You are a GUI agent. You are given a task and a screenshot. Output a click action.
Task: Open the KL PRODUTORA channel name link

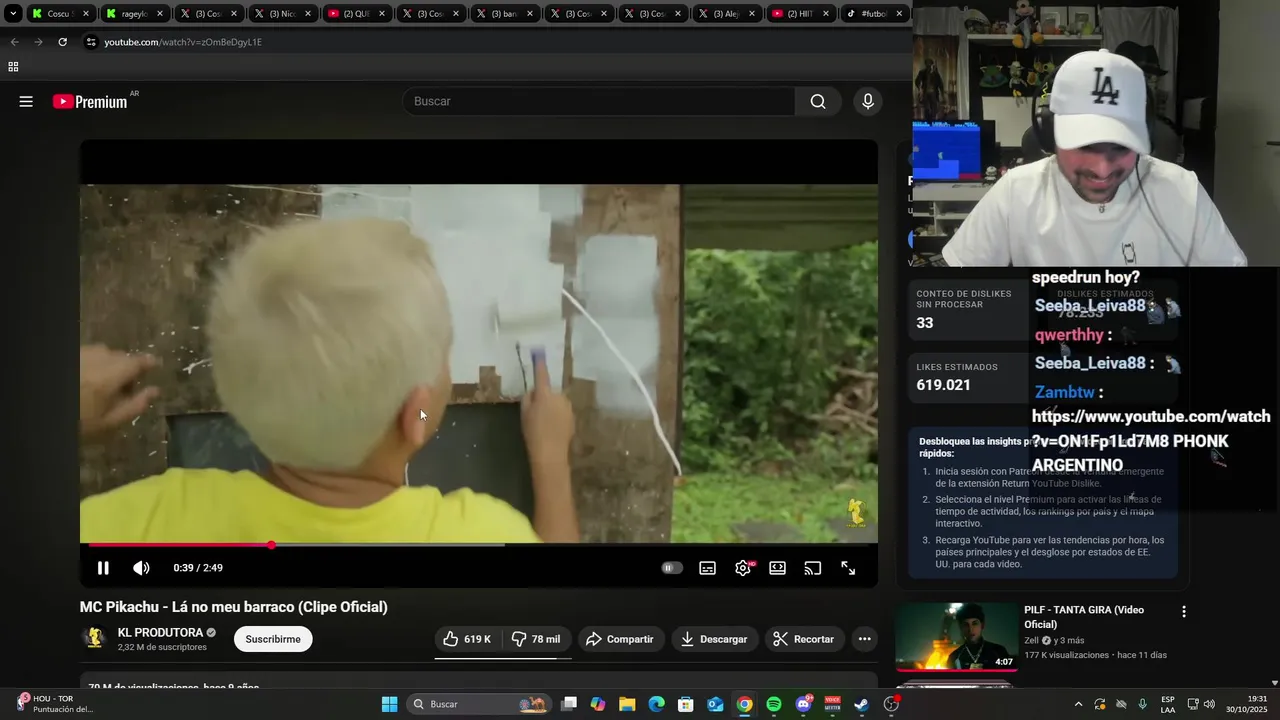pos(160,633)
